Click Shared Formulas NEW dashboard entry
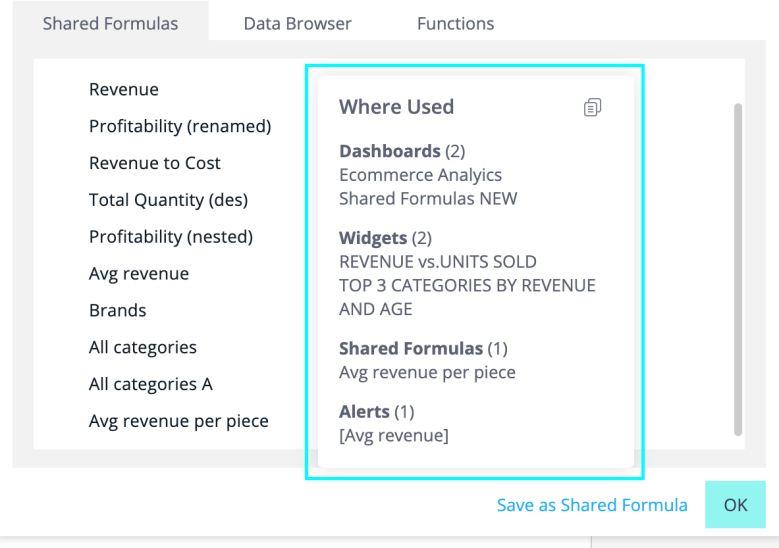Screen dimensions: 779x548 [x=428, y=198]
